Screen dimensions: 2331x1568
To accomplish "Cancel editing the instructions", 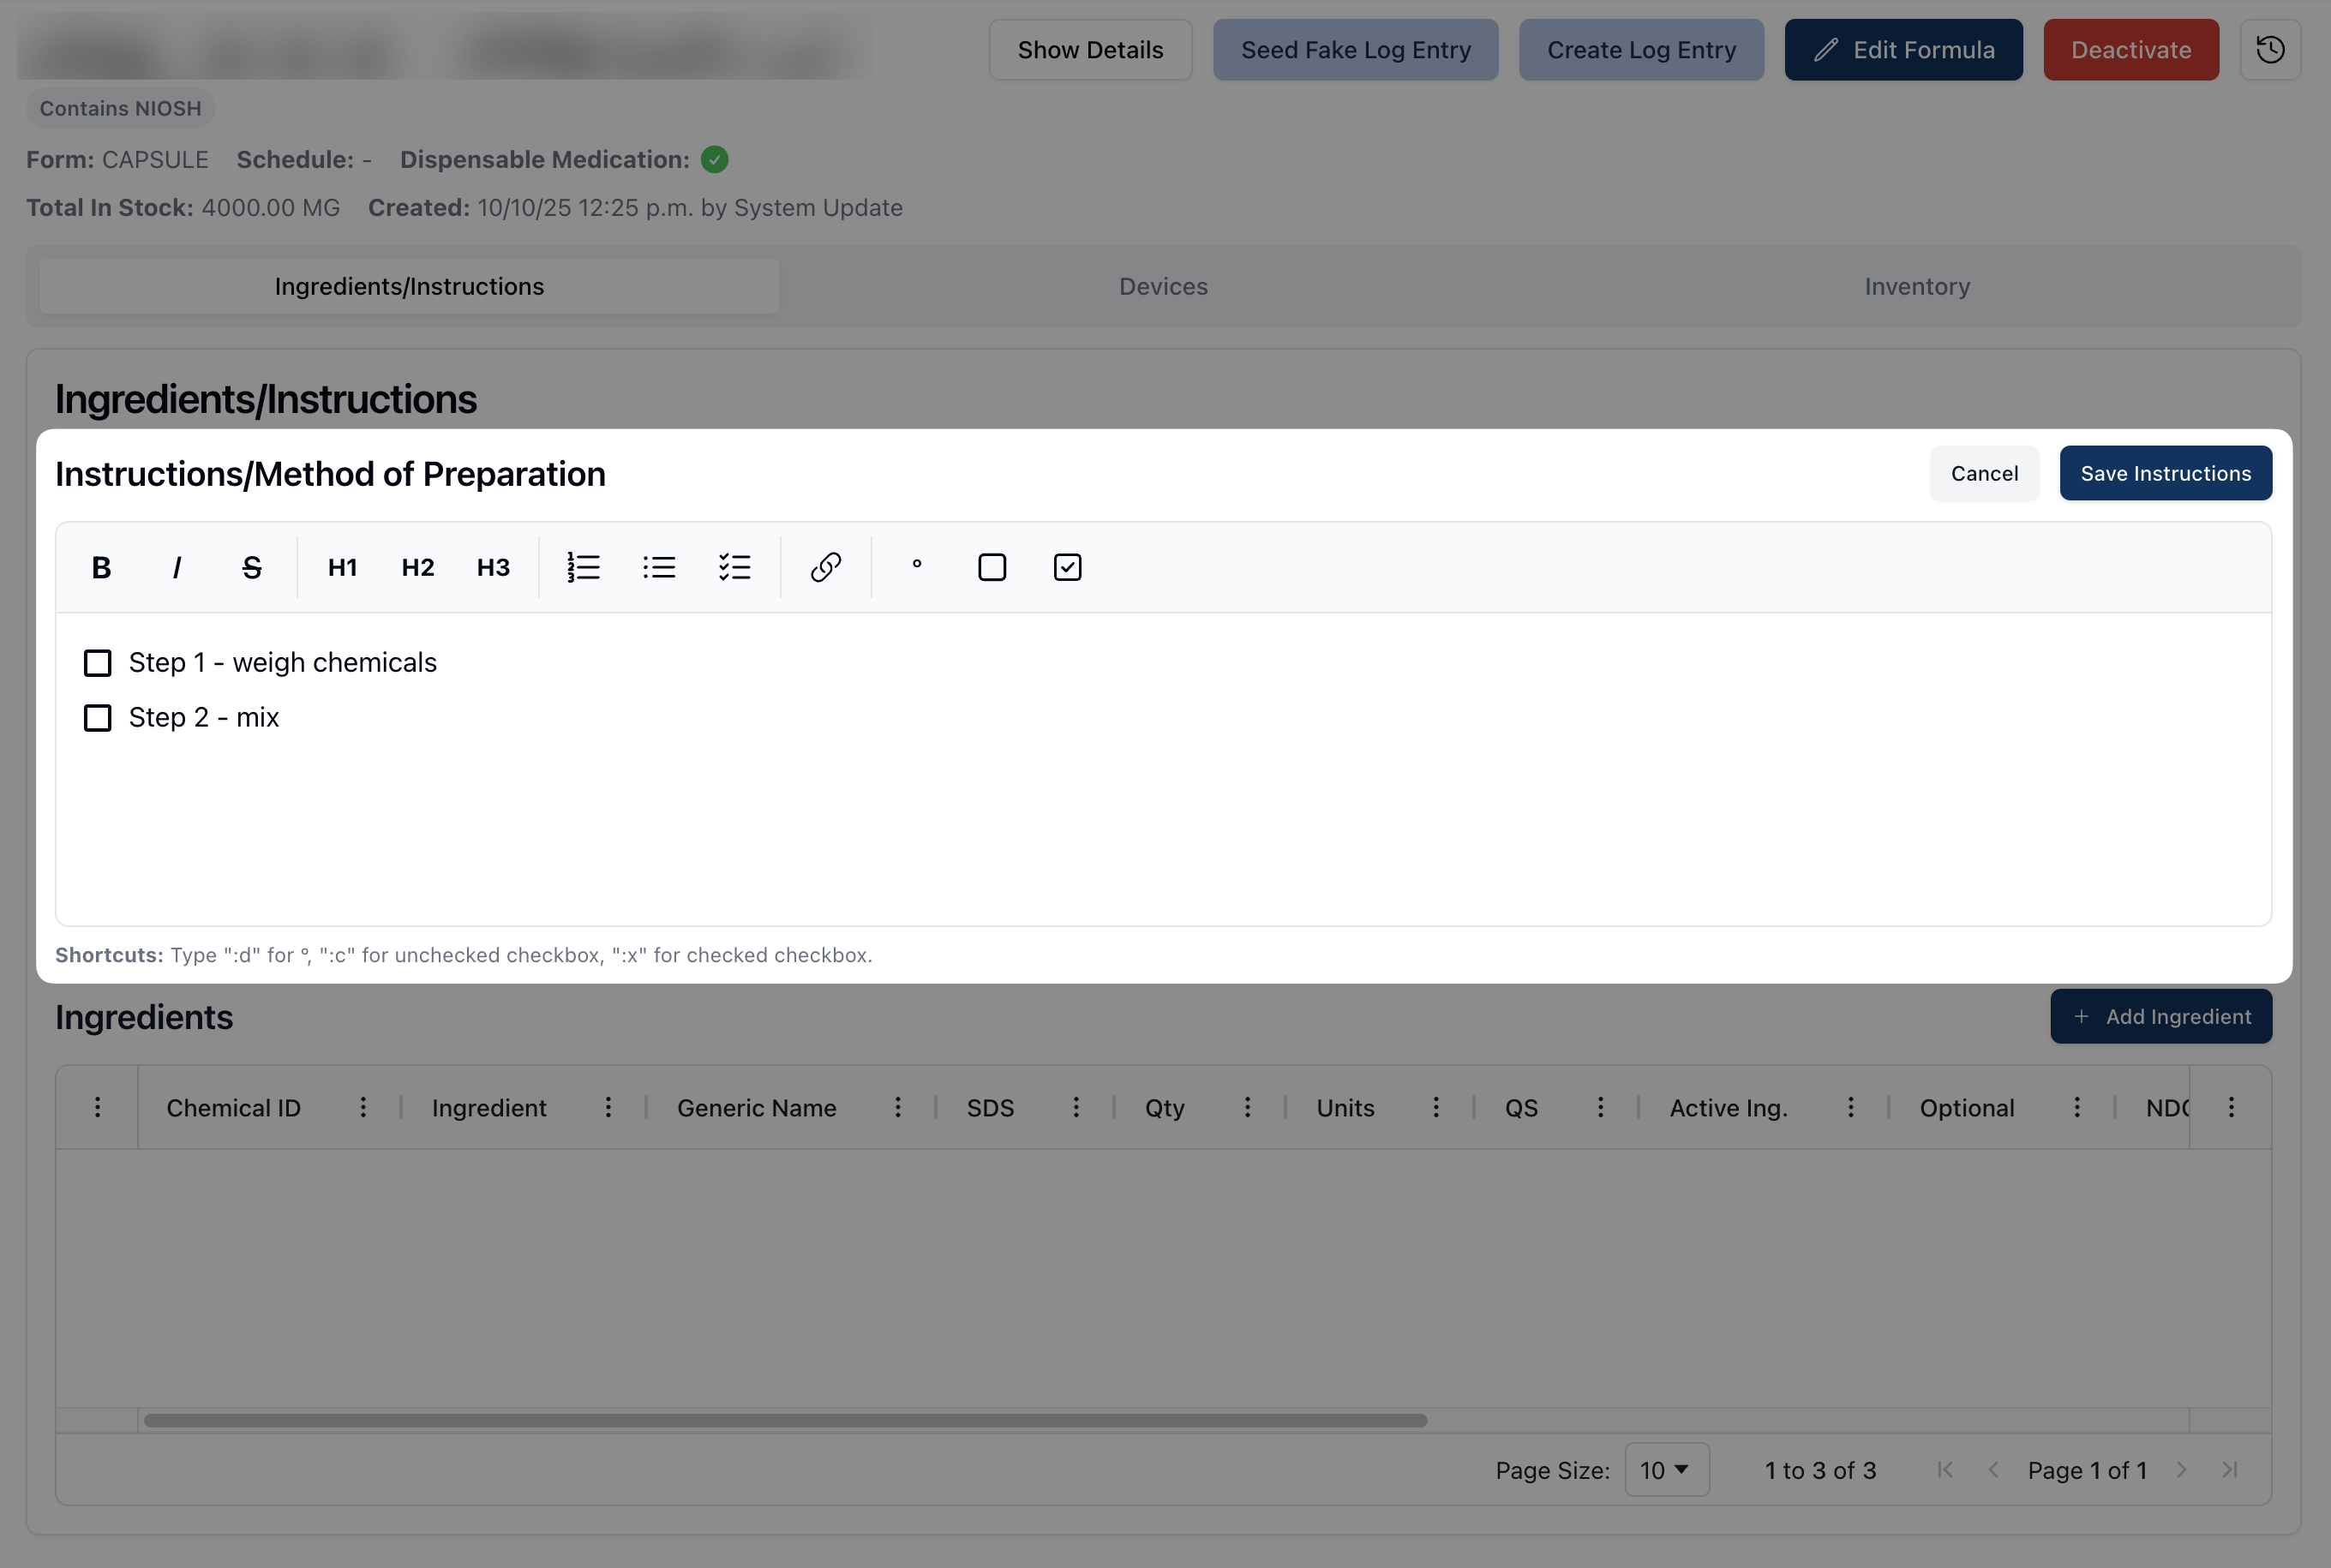I will click(x=1983, y=473).
